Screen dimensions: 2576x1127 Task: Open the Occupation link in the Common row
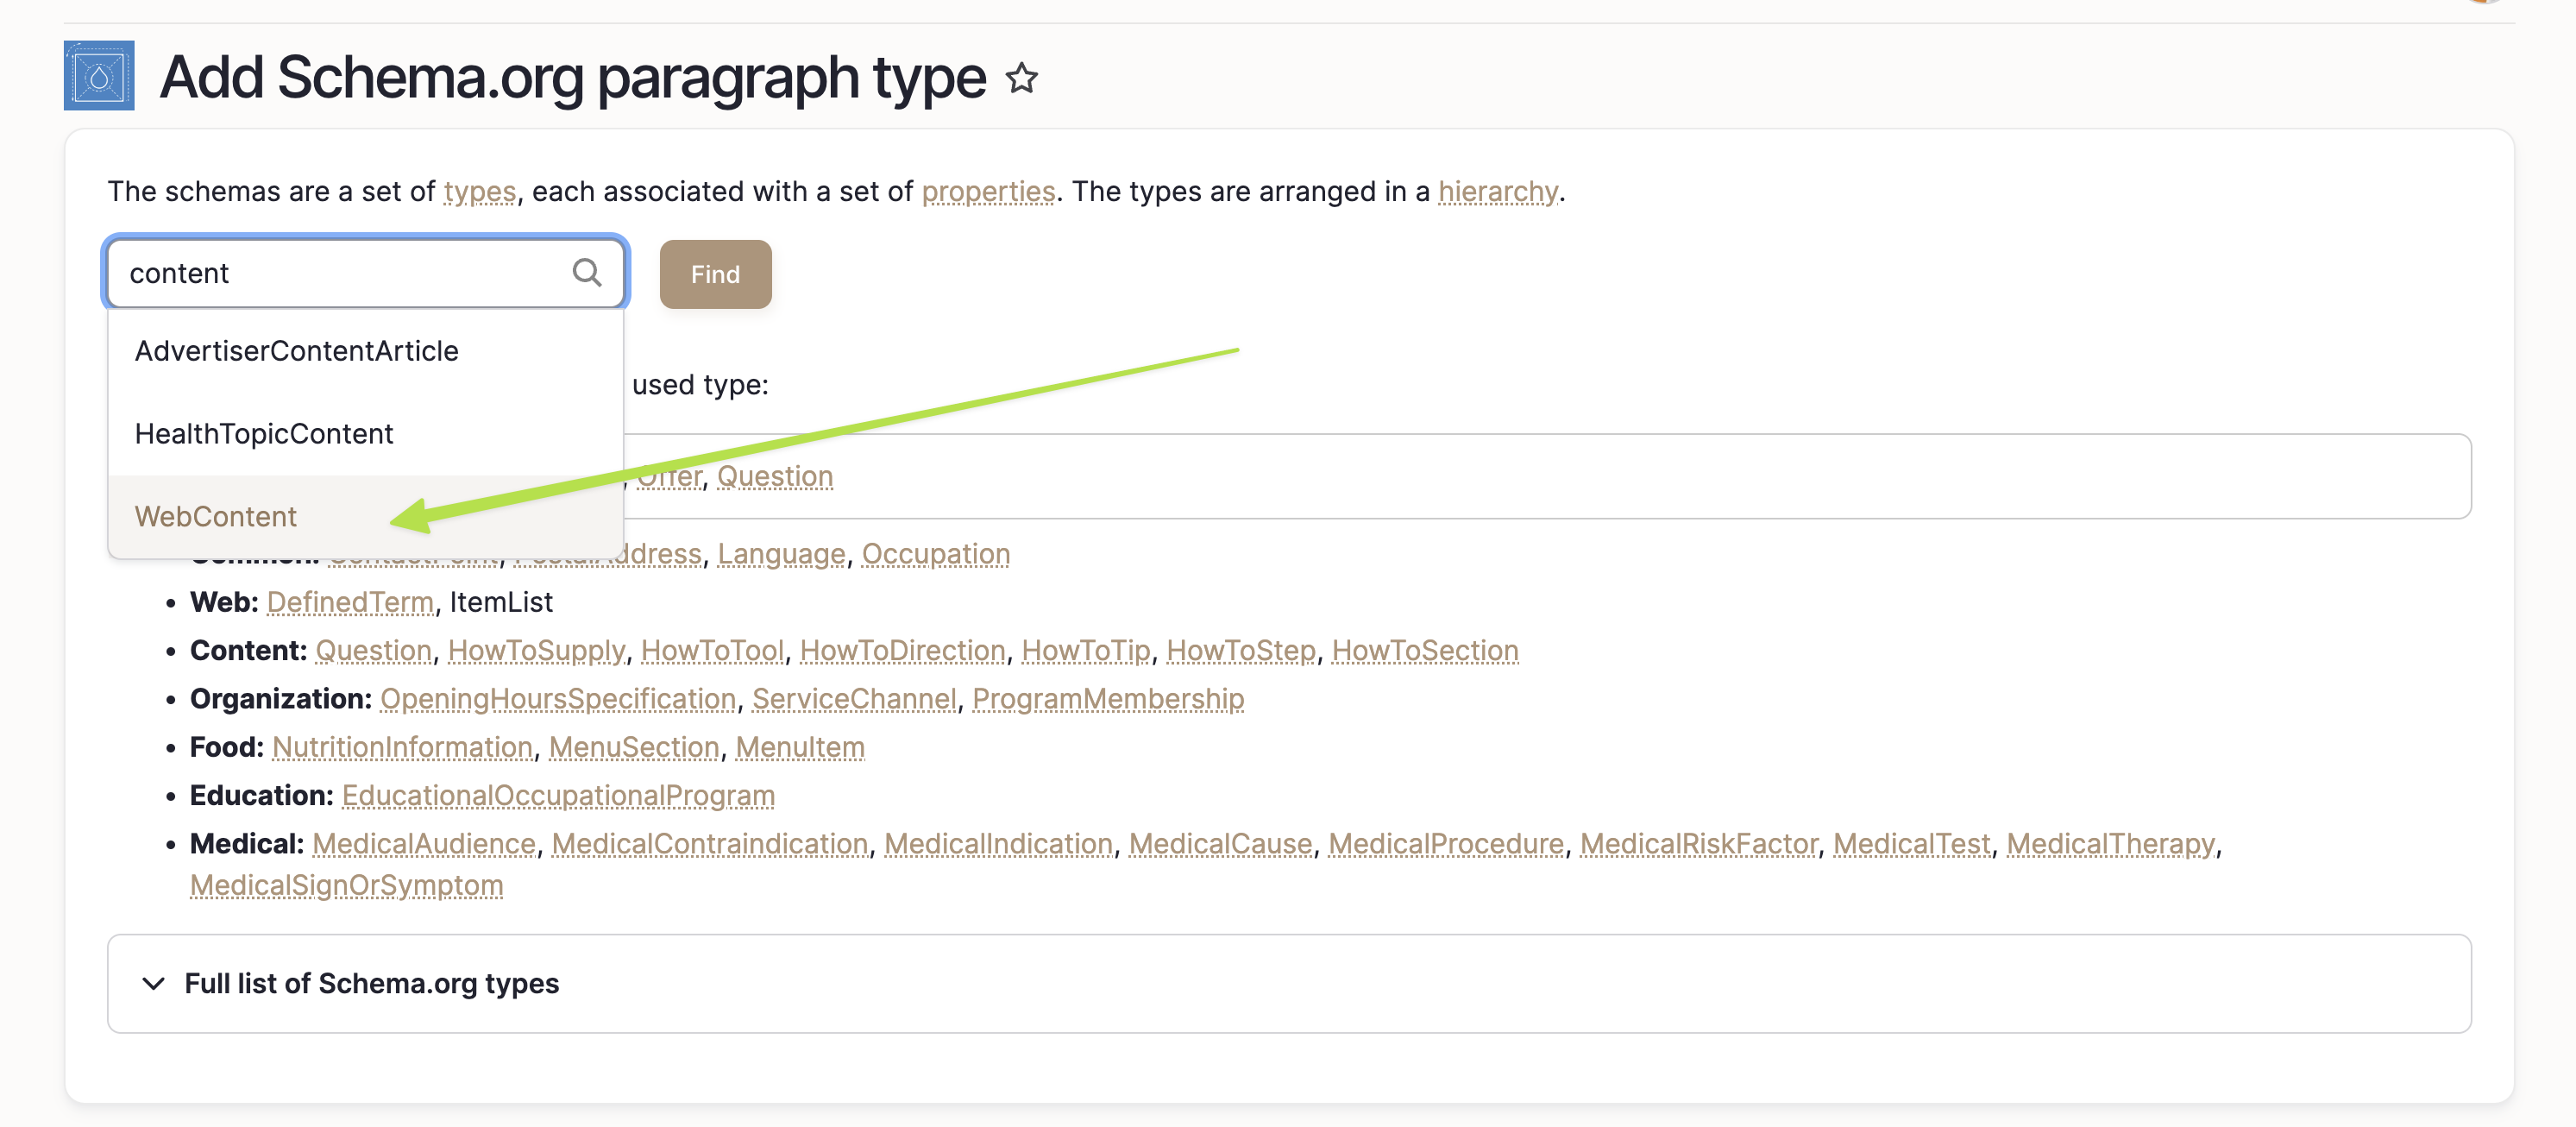934,553
